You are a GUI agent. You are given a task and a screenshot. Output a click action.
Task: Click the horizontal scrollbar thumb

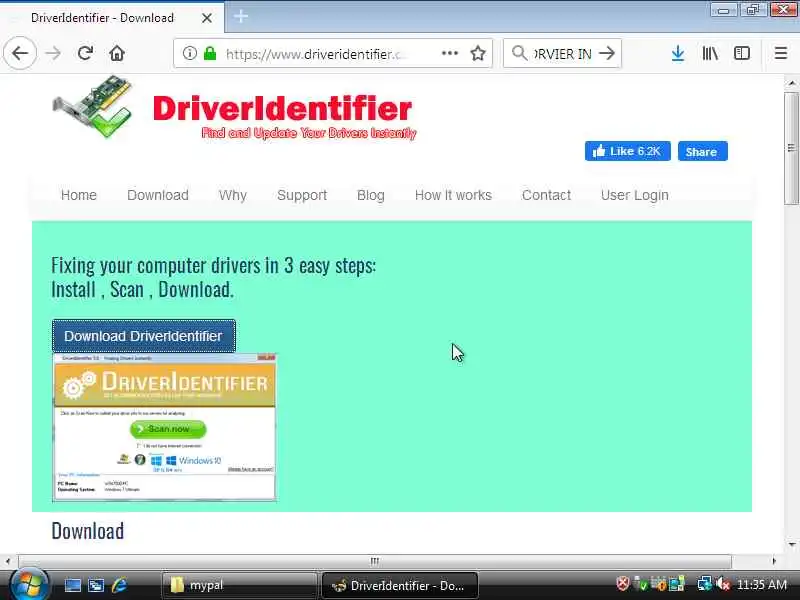(375, 561)
